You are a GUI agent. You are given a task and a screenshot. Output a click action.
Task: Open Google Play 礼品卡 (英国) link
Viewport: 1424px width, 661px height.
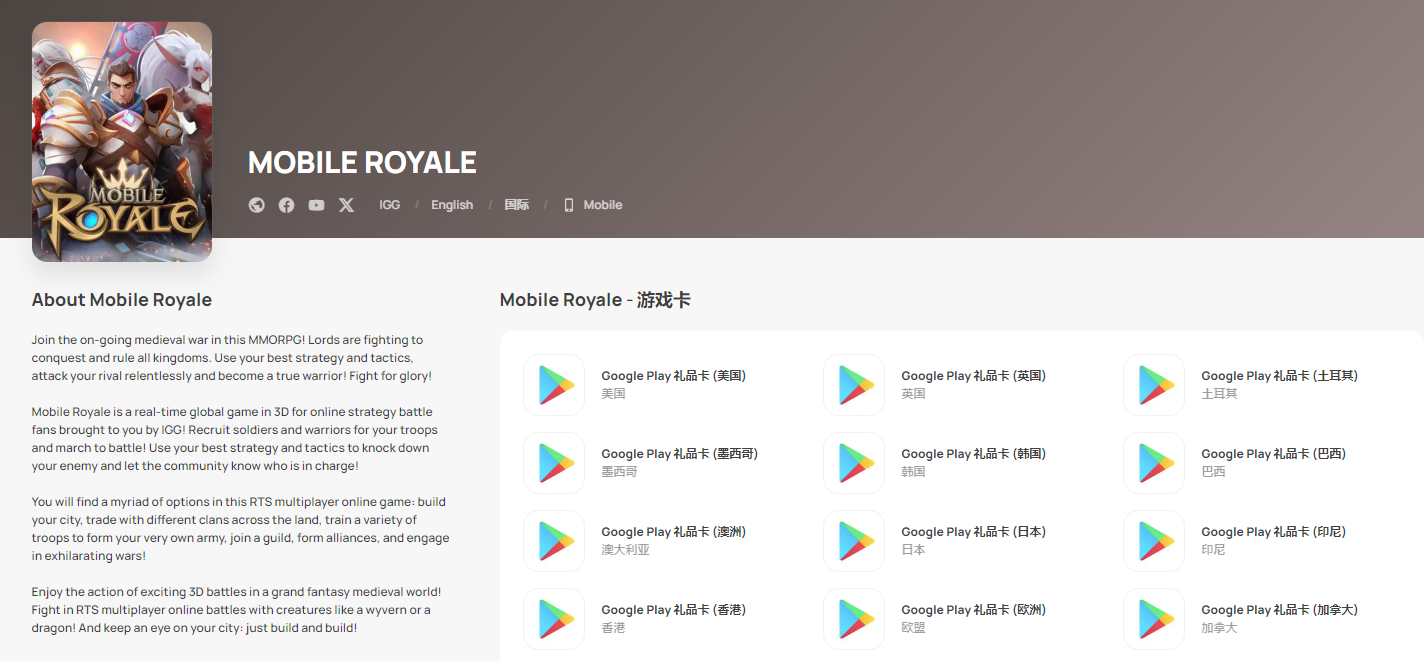[x=974, y=376]
